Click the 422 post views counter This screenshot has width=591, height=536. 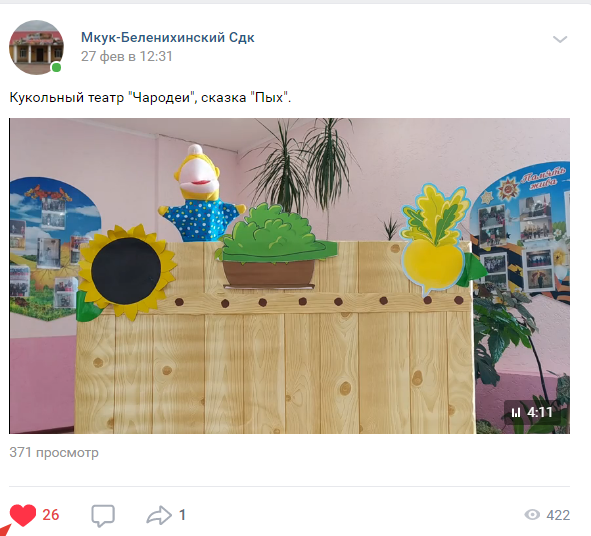(558, 515)
